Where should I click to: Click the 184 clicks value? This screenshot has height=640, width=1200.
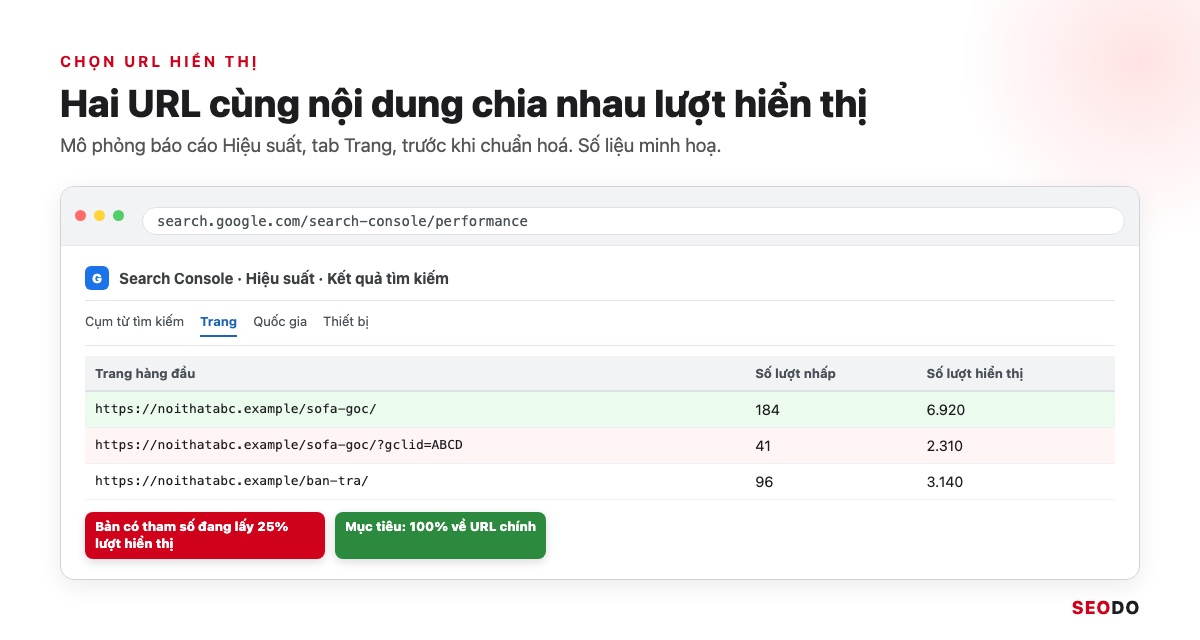tap(767, 410)
